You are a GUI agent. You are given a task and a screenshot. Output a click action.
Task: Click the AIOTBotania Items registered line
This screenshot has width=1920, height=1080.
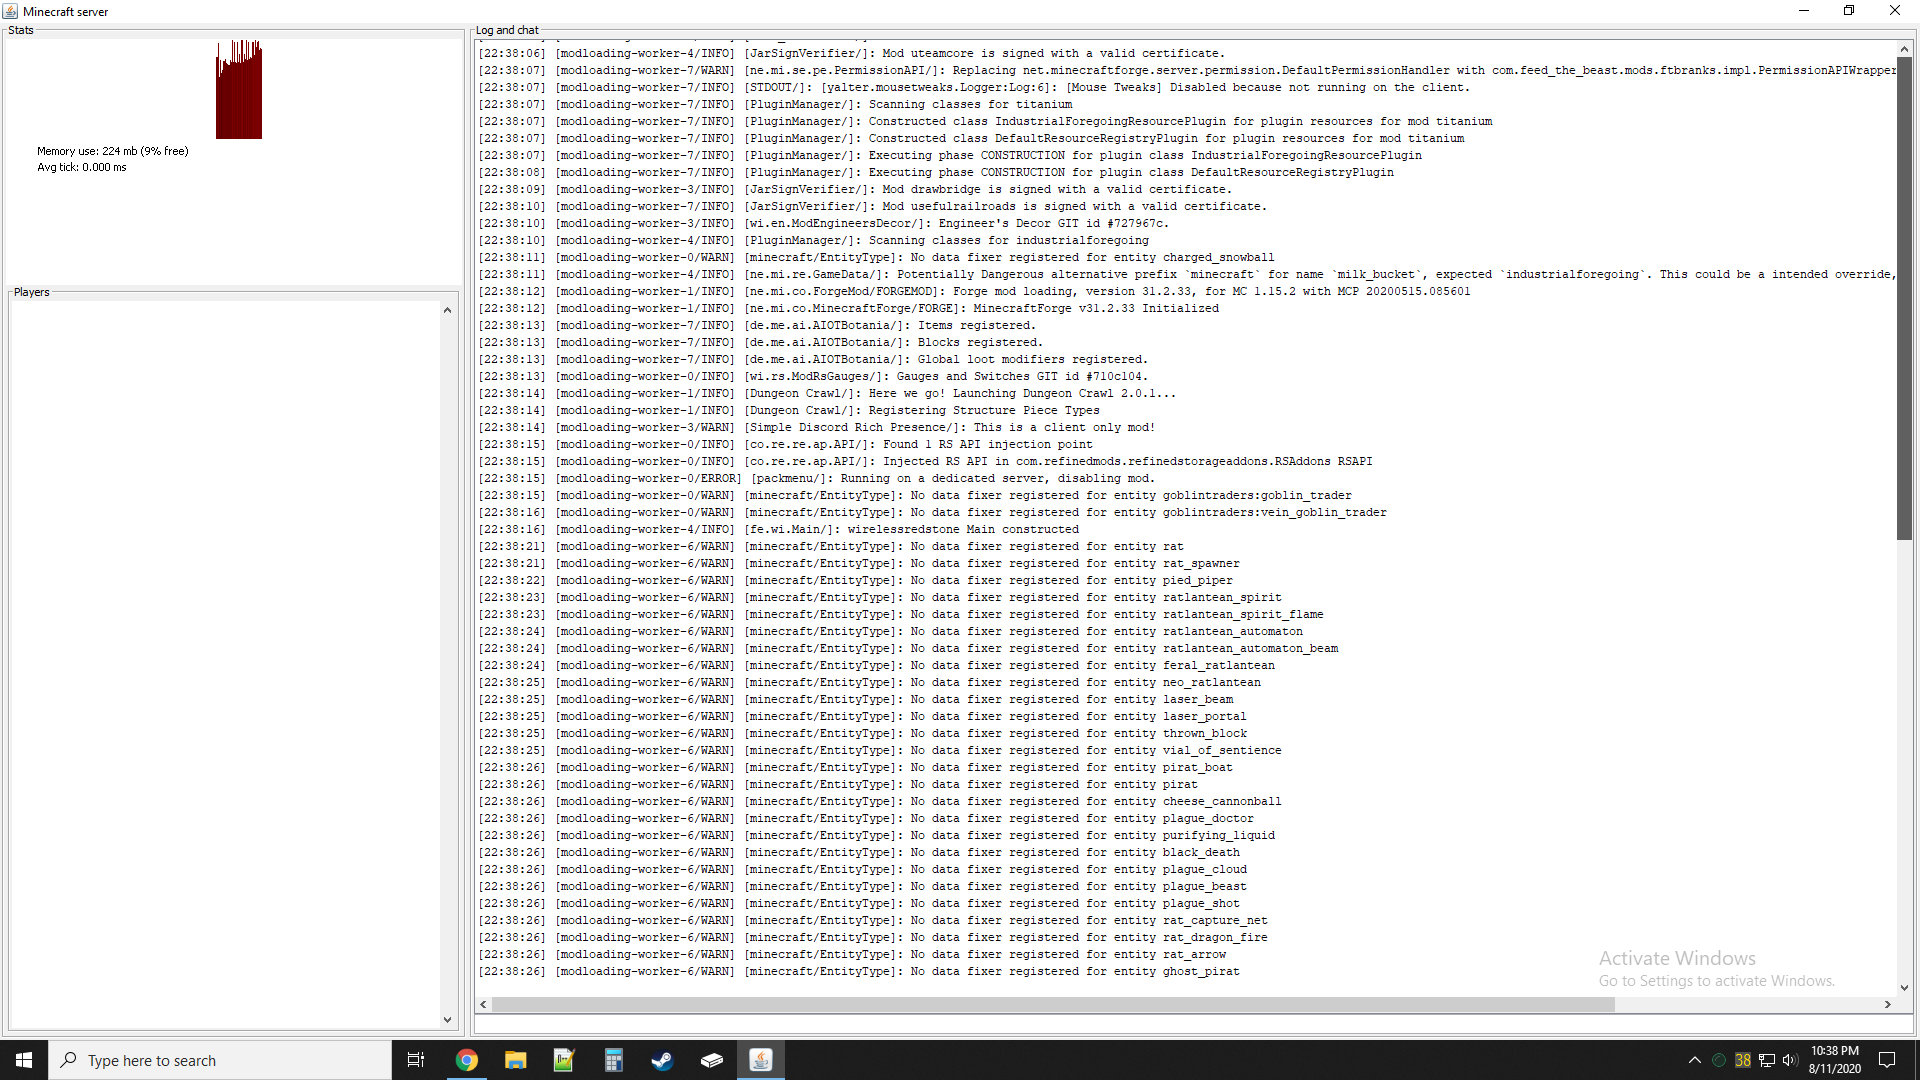click(757, 325)
